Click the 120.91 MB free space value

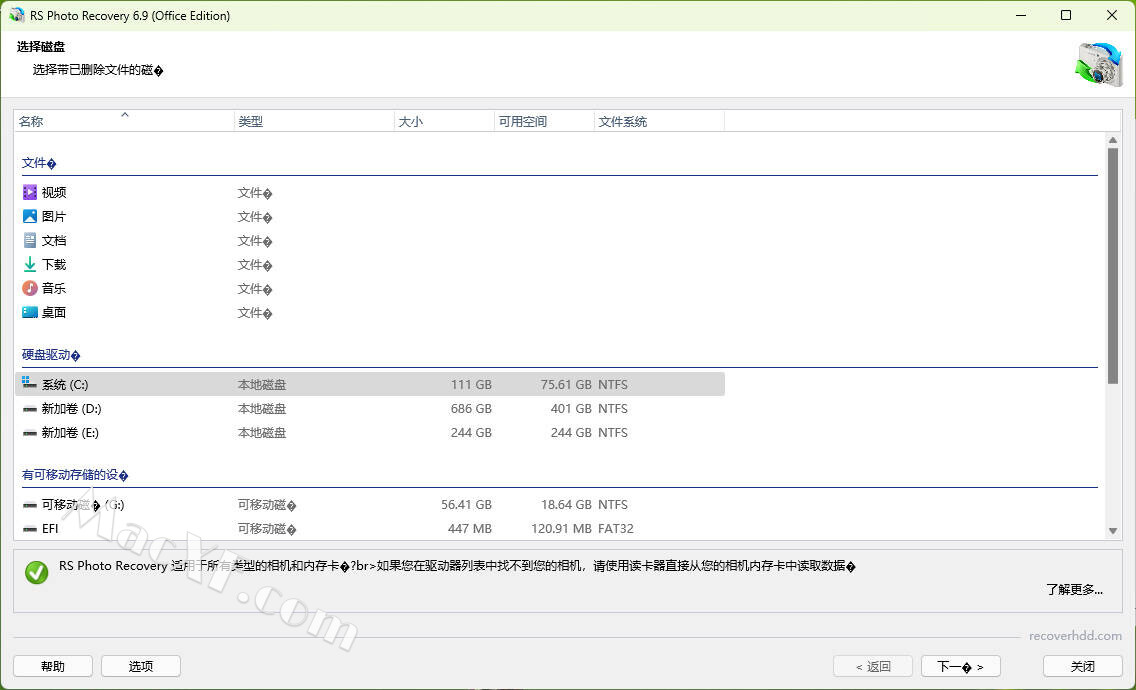coord(561,528)
